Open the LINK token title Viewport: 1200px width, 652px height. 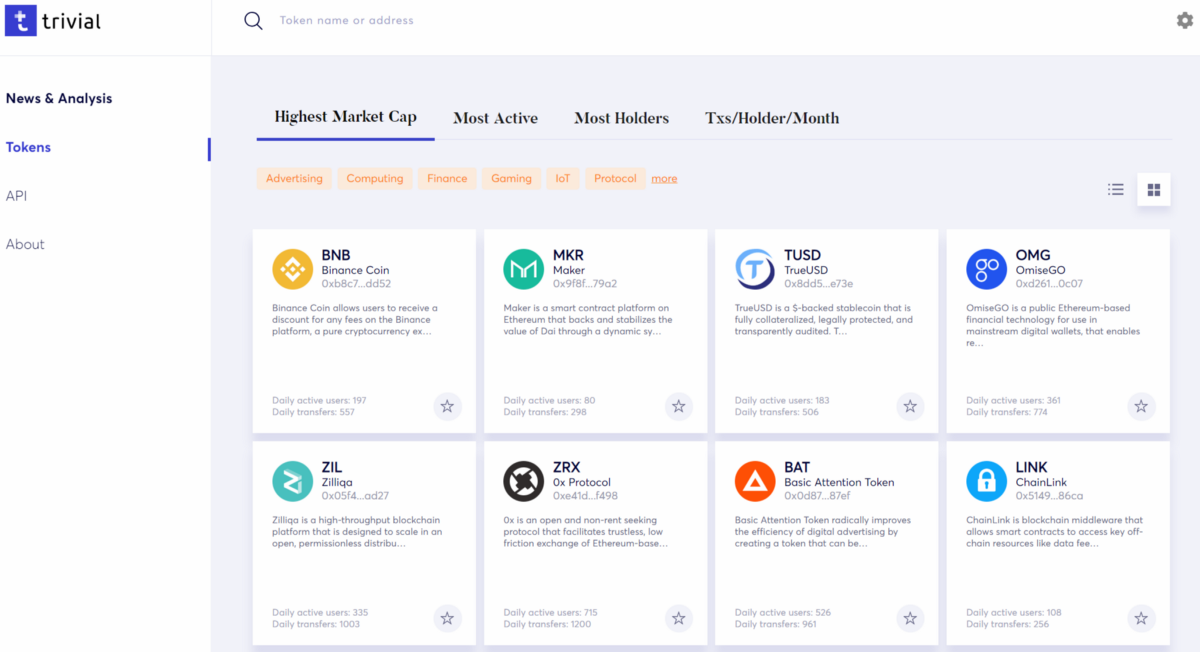[1032, 467]
